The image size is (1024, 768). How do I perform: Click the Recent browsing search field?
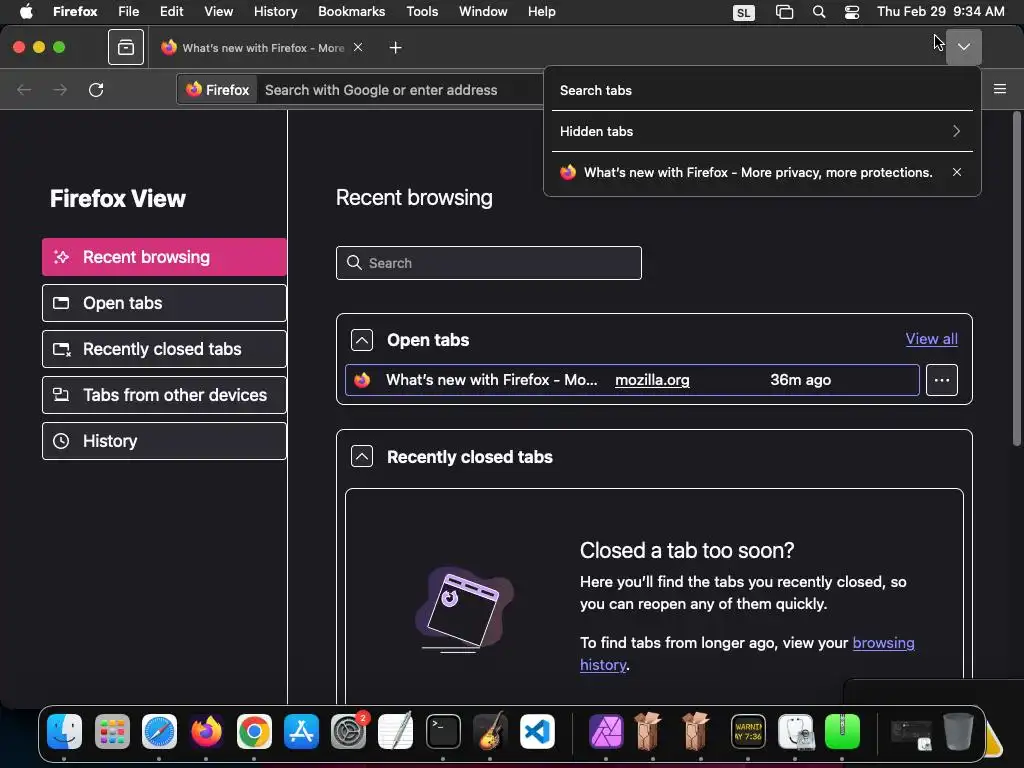tap(488, 263)
